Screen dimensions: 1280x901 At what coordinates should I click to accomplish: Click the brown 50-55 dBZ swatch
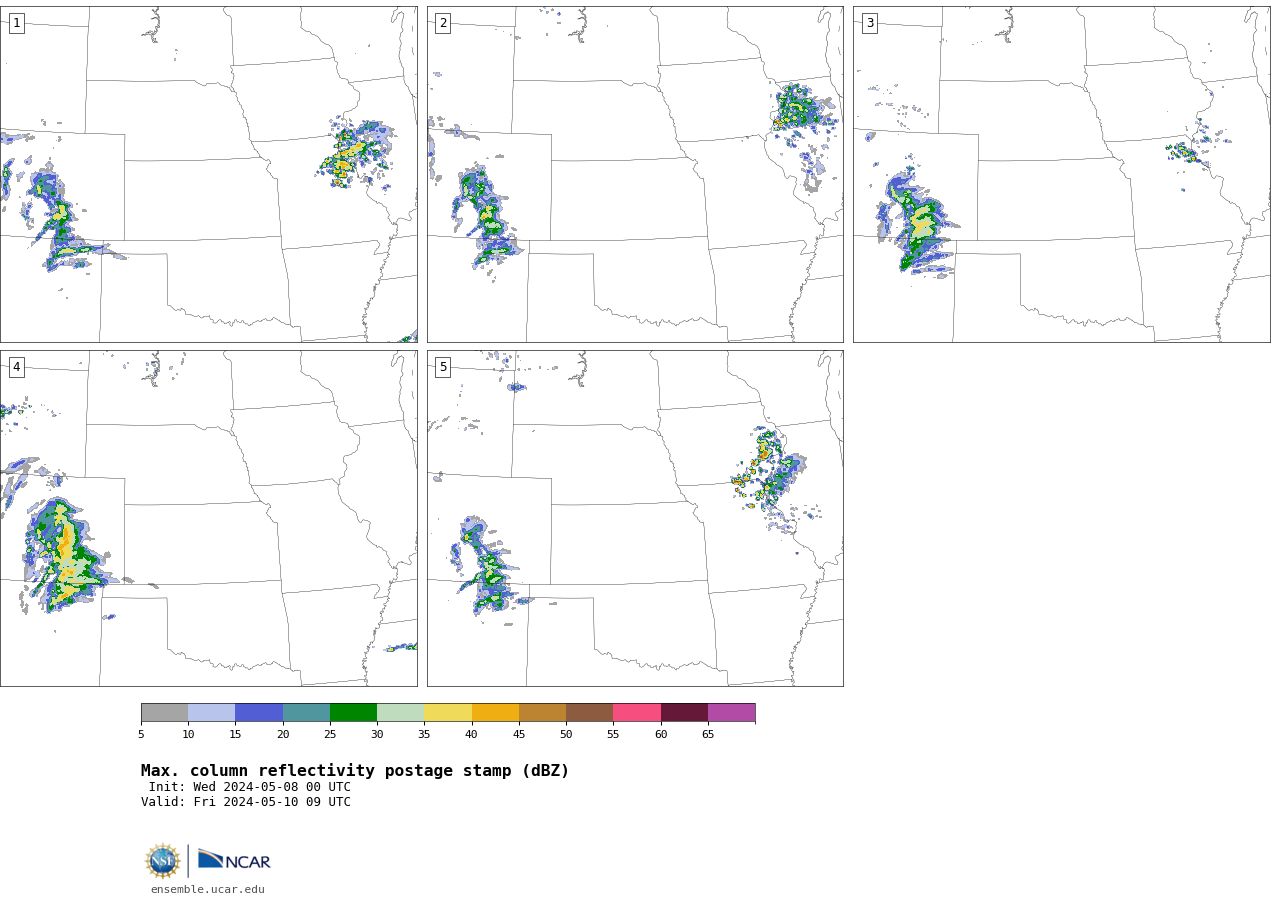pyautogui.click(x=589, y=712)
